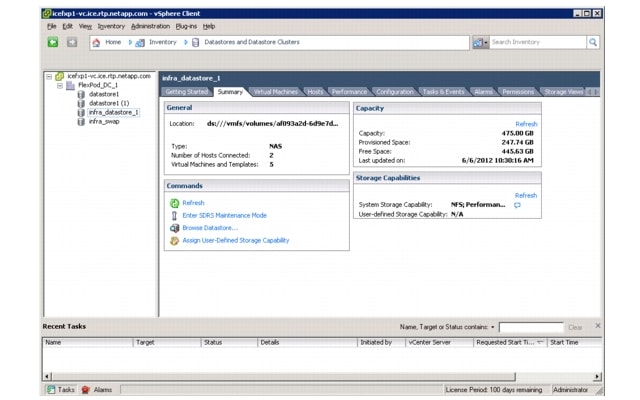Viewport: 640px width, 400px height.
Task: Click the Home icon in address bar
Action: [96, 42]
